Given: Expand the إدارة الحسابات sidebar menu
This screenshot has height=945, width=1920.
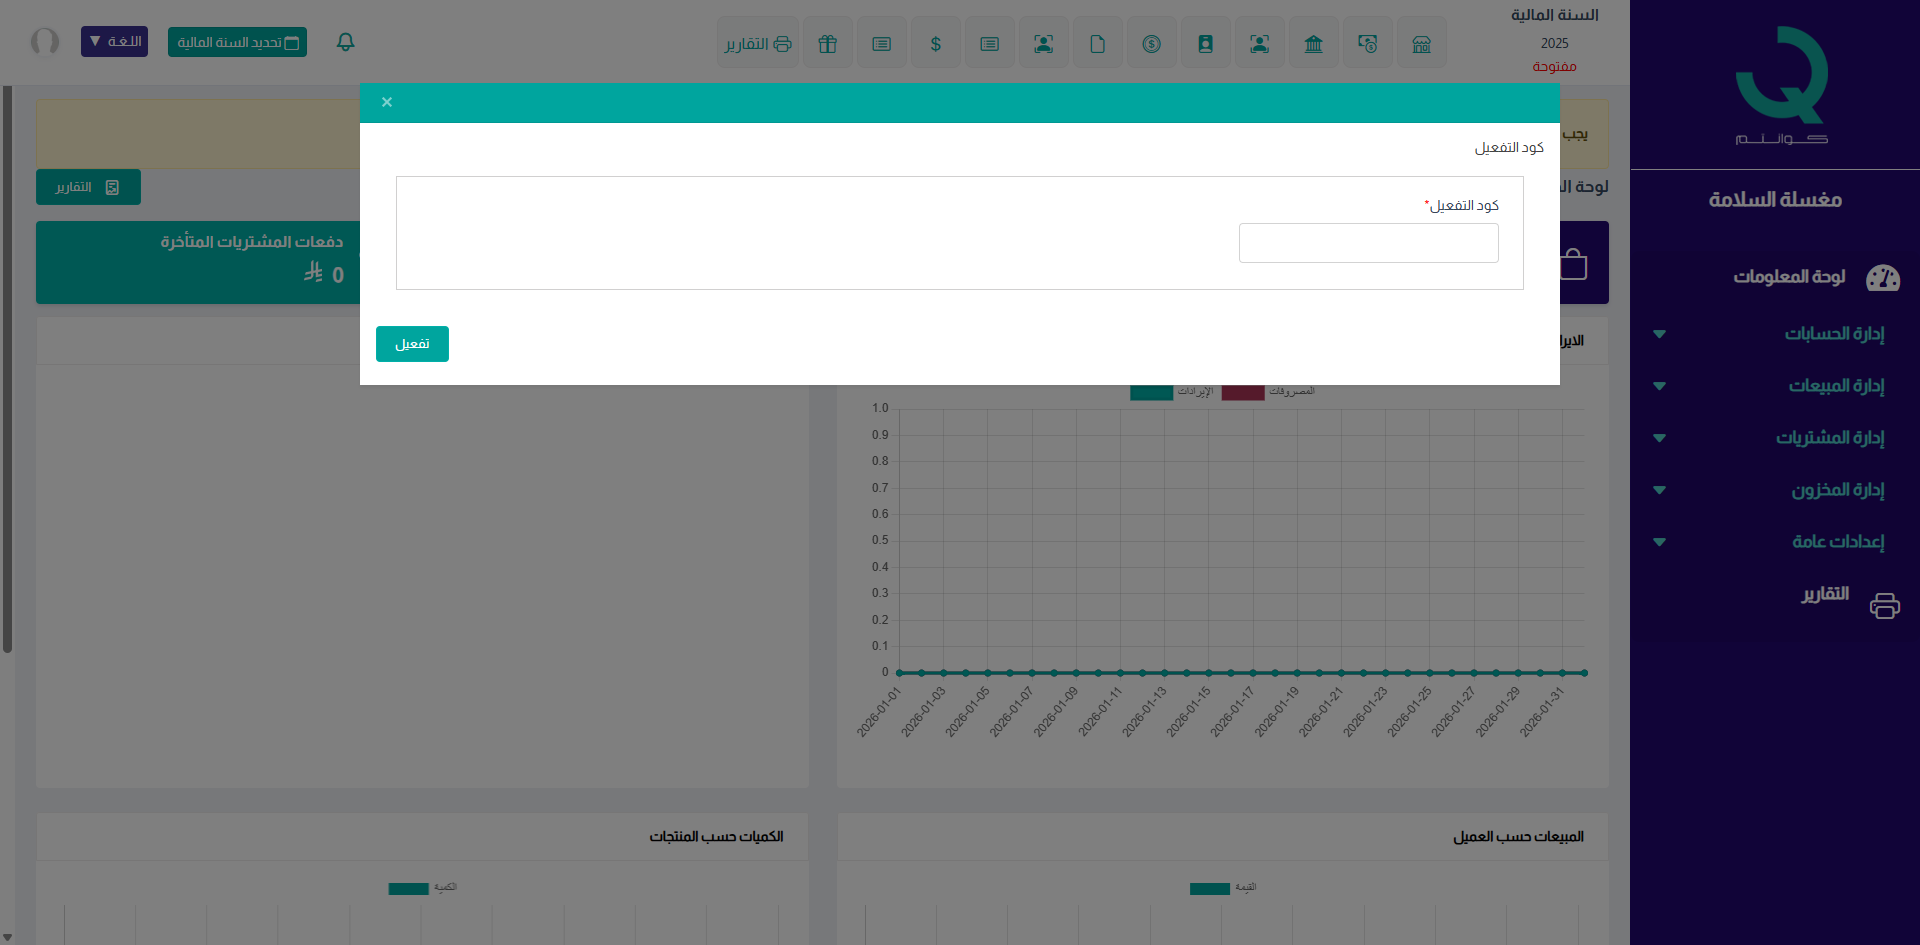Looking at the screenshot, I should pyautogui.click(x=1833, y=334).
